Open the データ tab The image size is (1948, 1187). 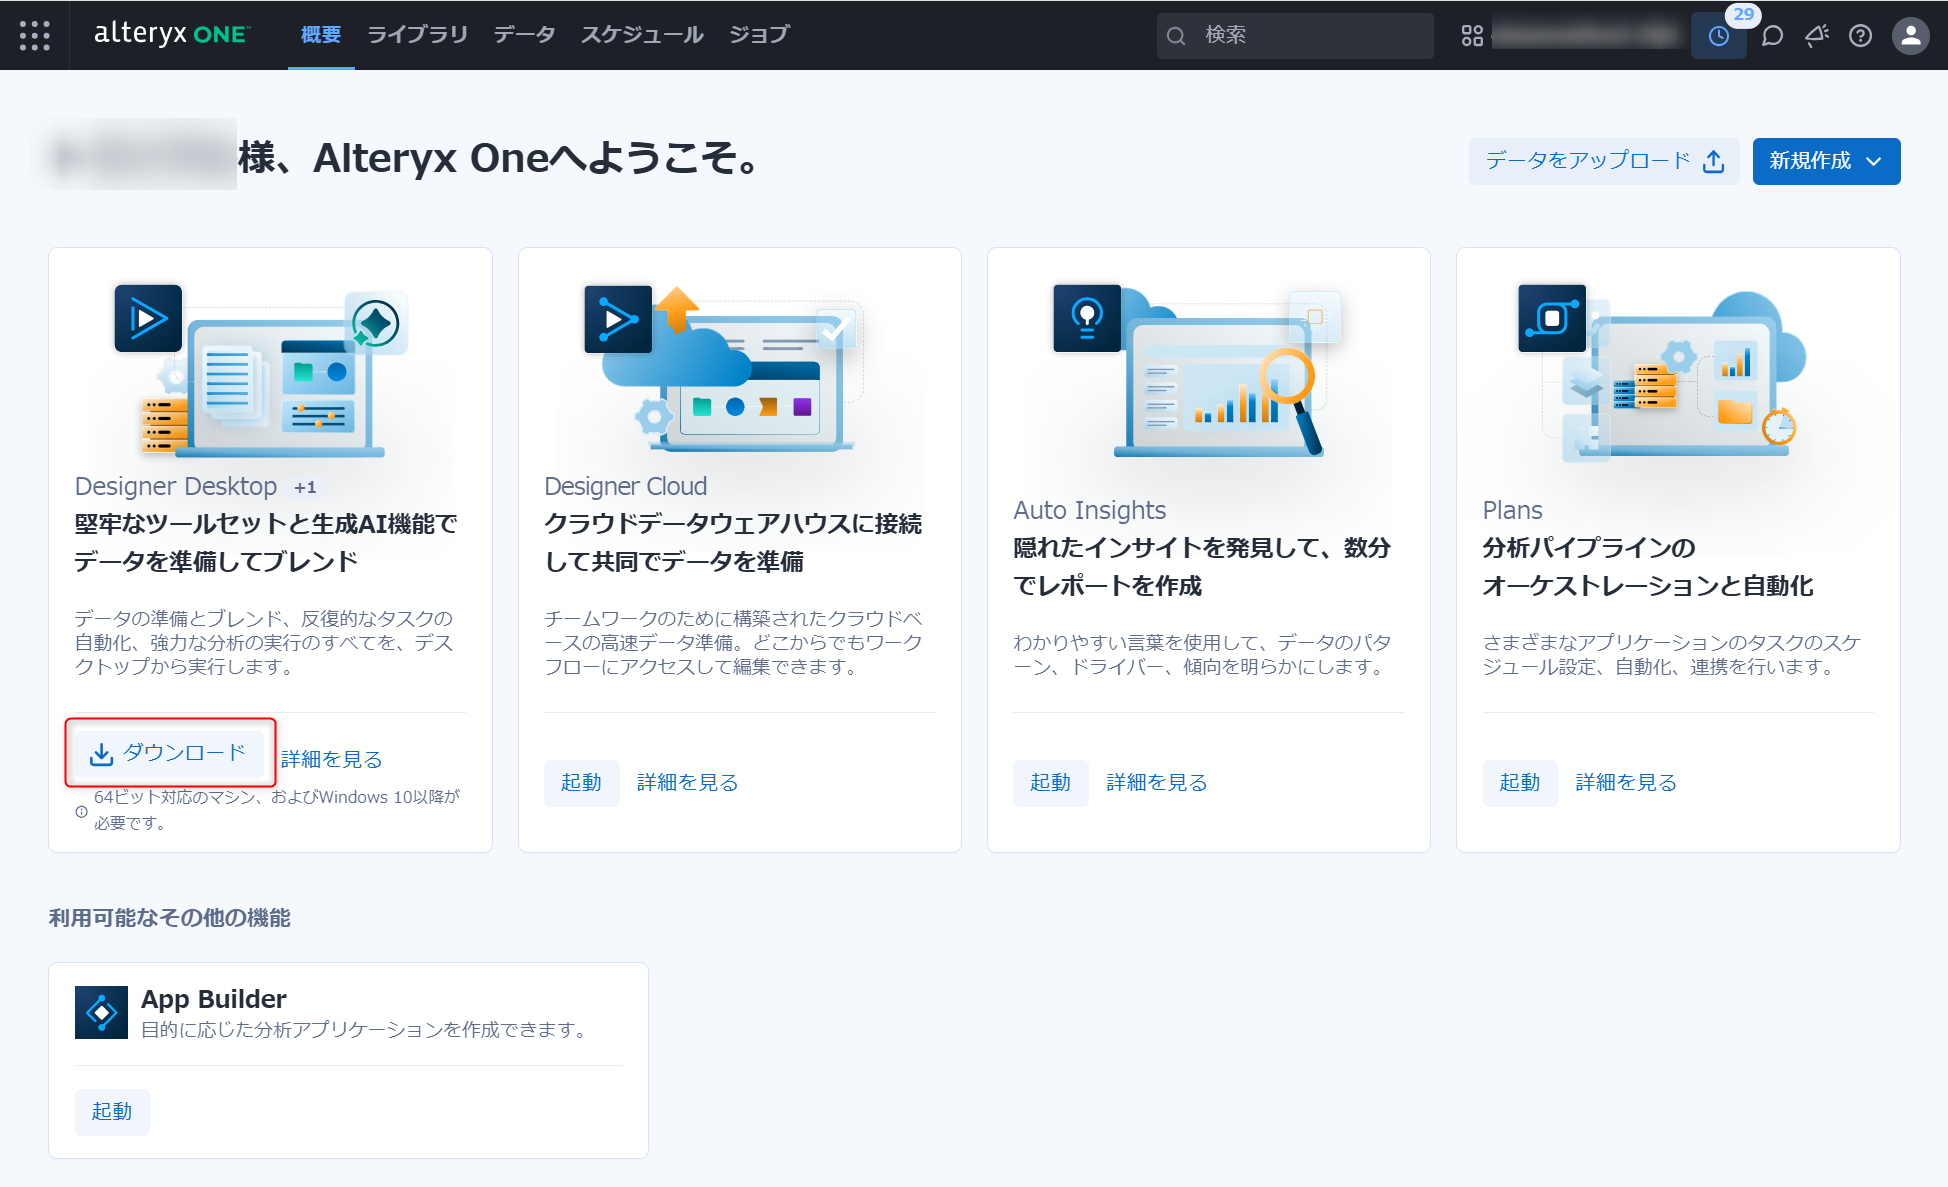click(x=524, y=35)
